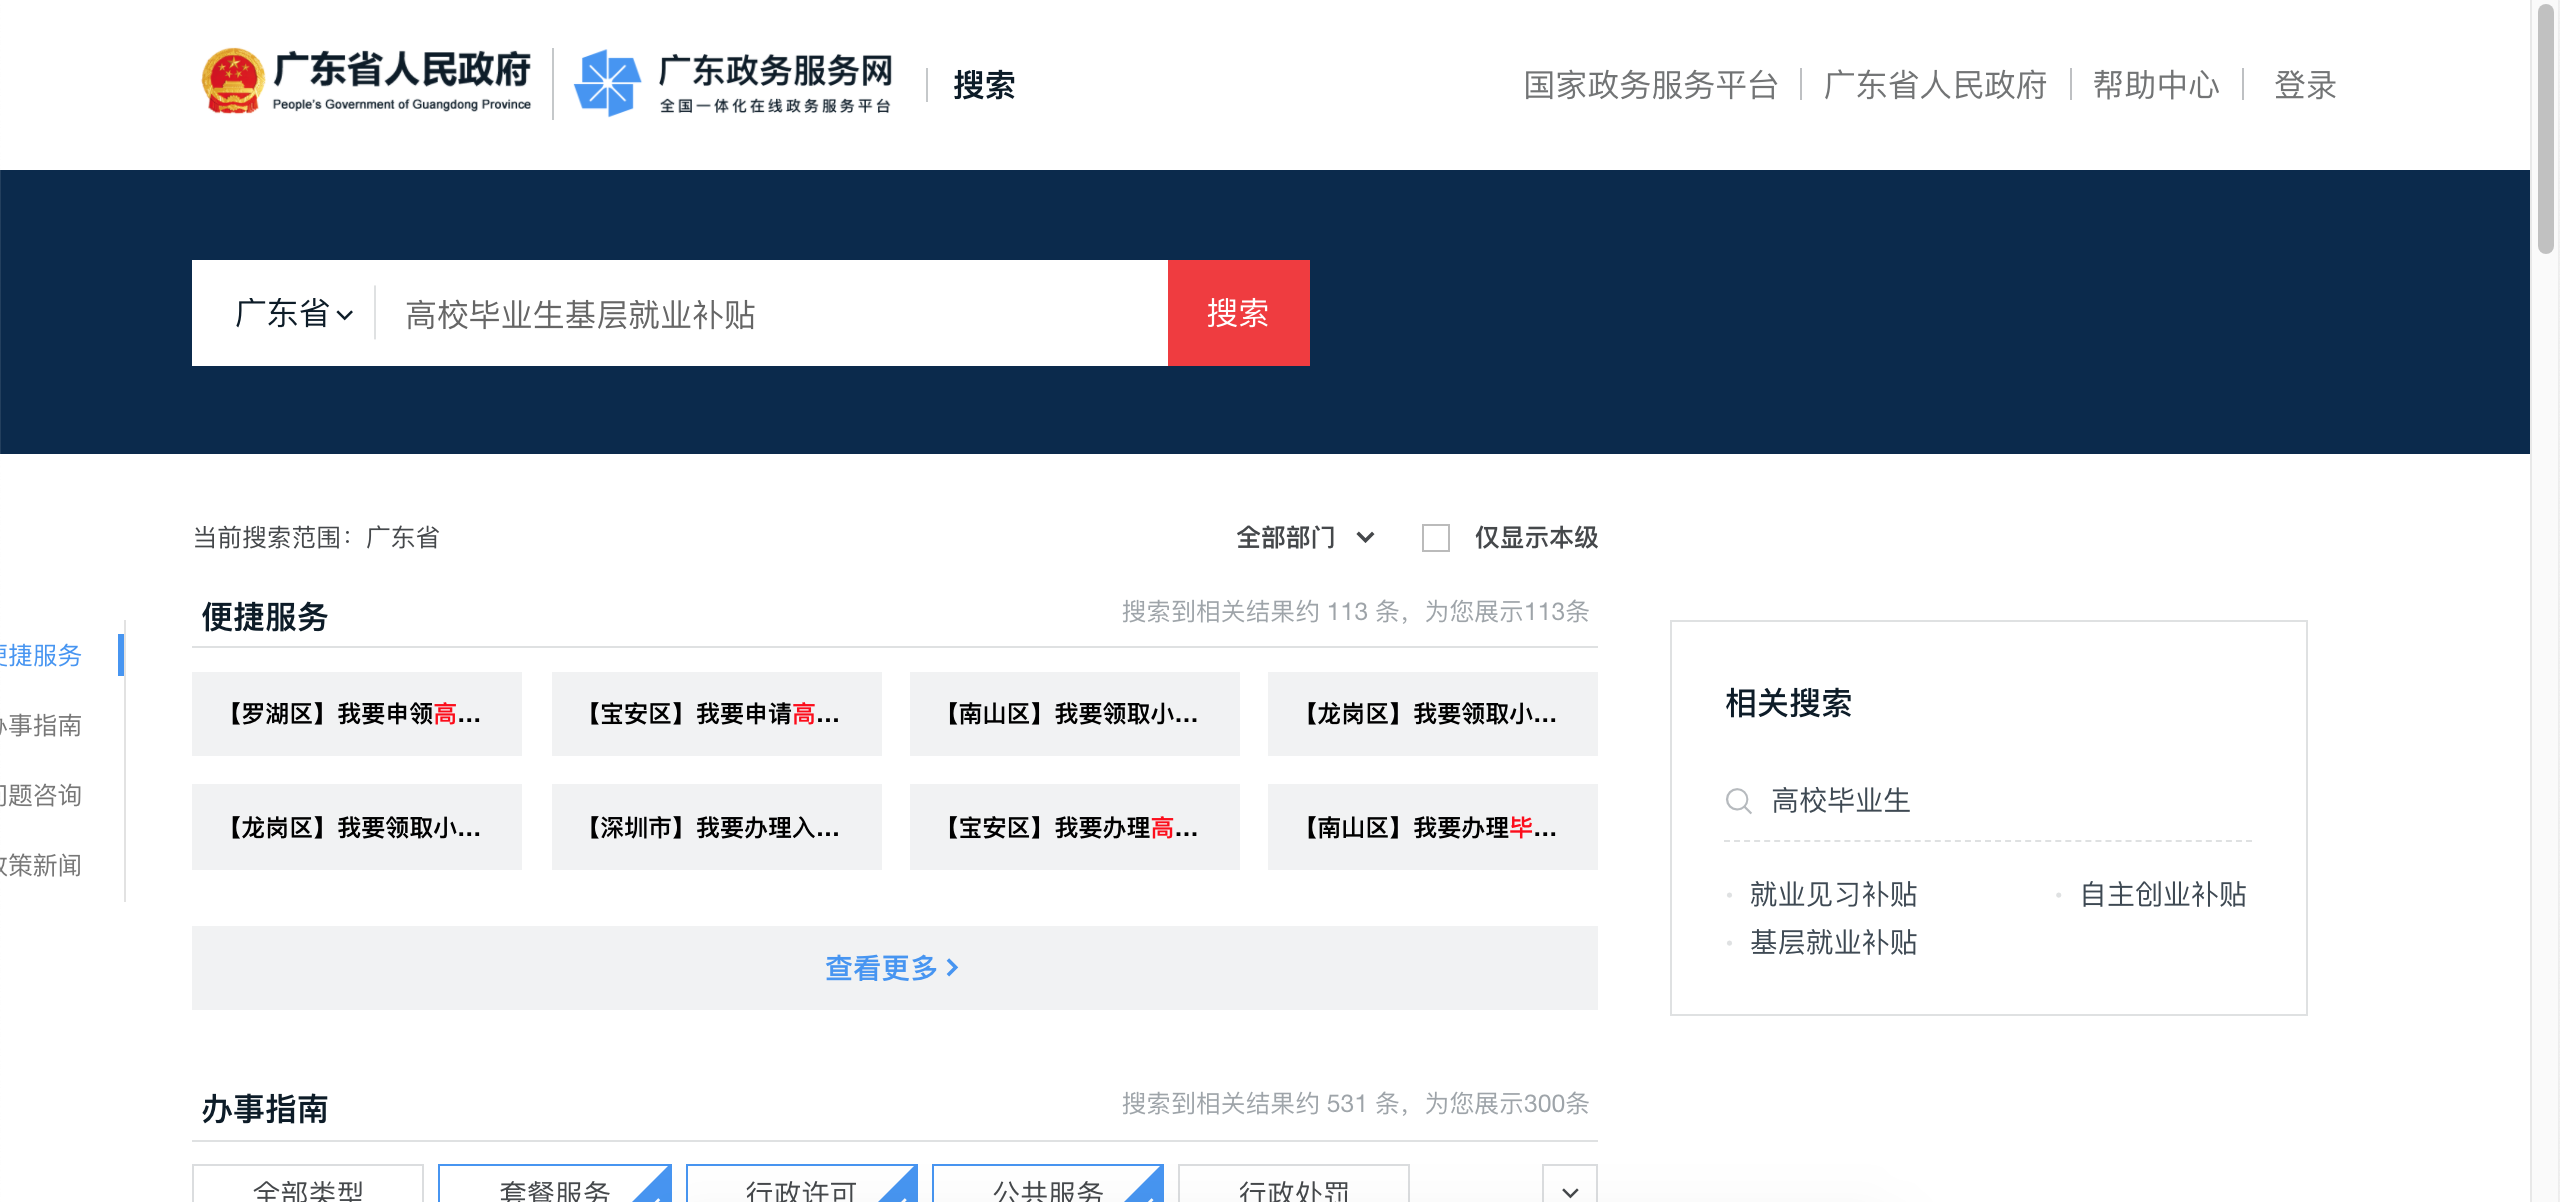Image resolution: width=2560 pixels, height=1202 pixels.
Task: Click the blue Guangdong Government Services Network logo
Action: pos(607,82)
